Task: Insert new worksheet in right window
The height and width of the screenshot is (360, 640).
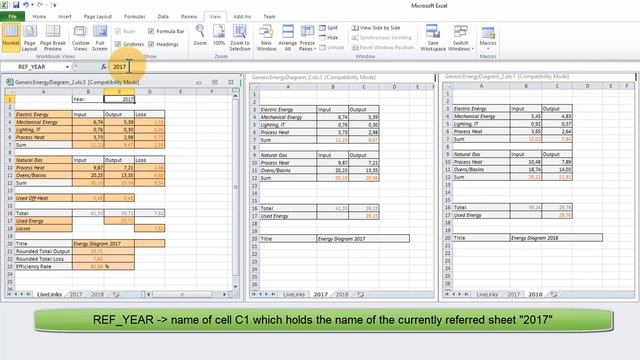Action: (554, 294)
